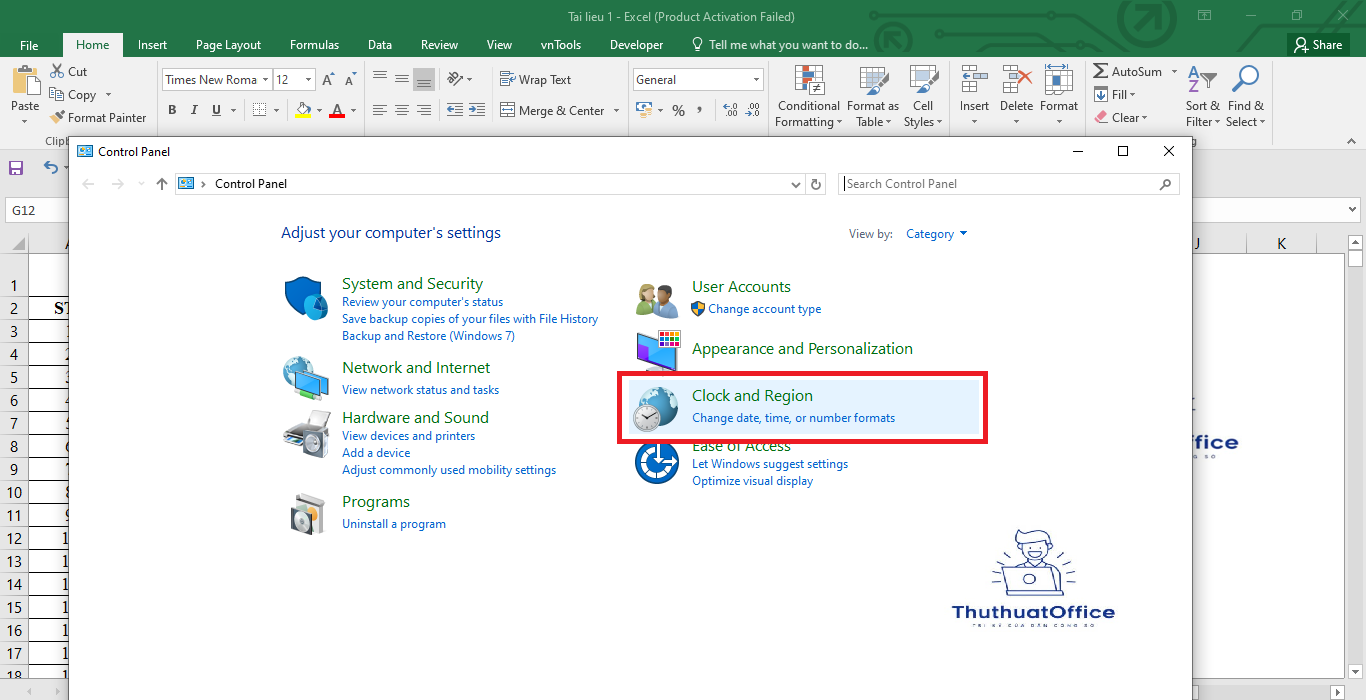Switch to the Page Layout ribbon tab
1366x700 pixels.
click(228, 45)
